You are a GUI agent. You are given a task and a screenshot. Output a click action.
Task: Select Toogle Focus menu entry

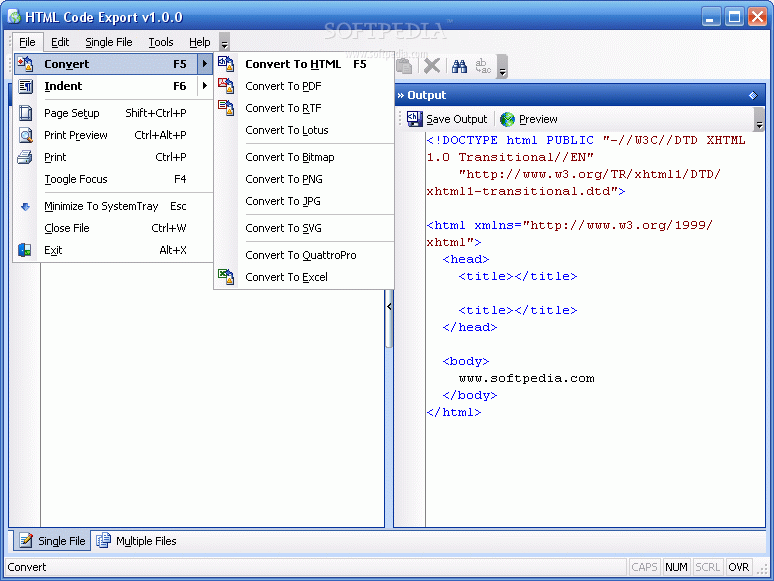pyautogui.click(x=114, y=179)
